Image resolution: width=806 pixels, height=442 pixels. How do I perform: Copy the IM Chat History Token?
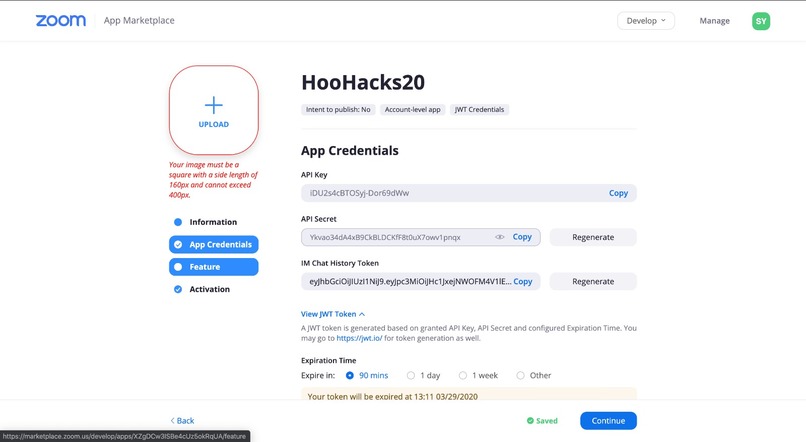coord(523,282)
